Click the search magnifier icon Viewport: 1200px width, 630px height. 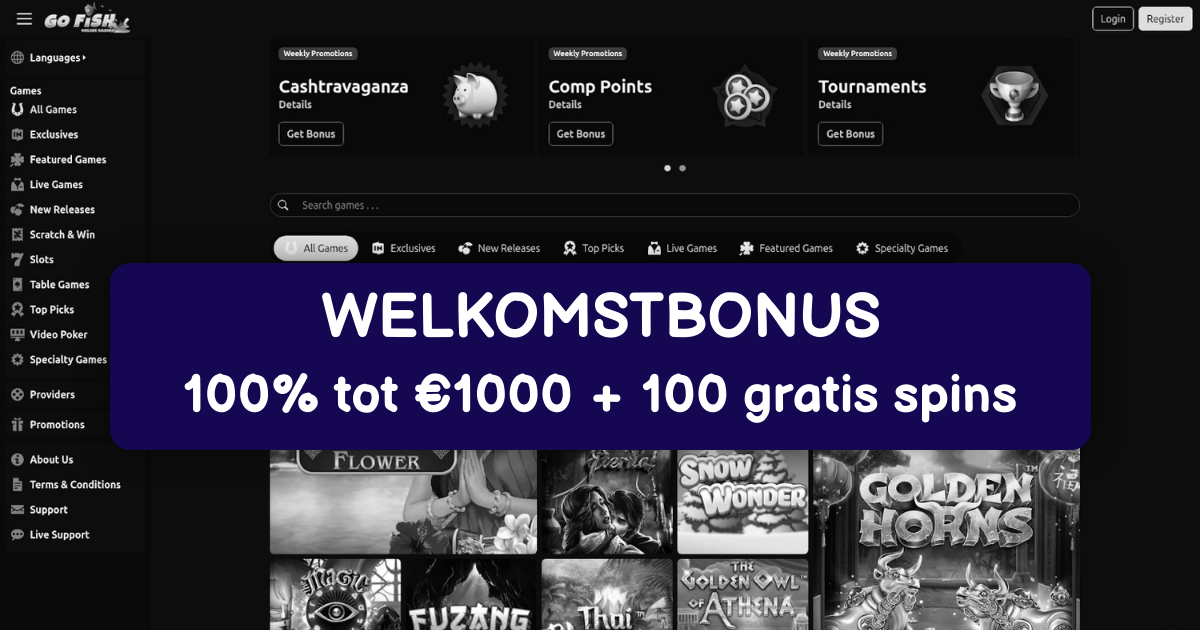click(x=284, y=205)
